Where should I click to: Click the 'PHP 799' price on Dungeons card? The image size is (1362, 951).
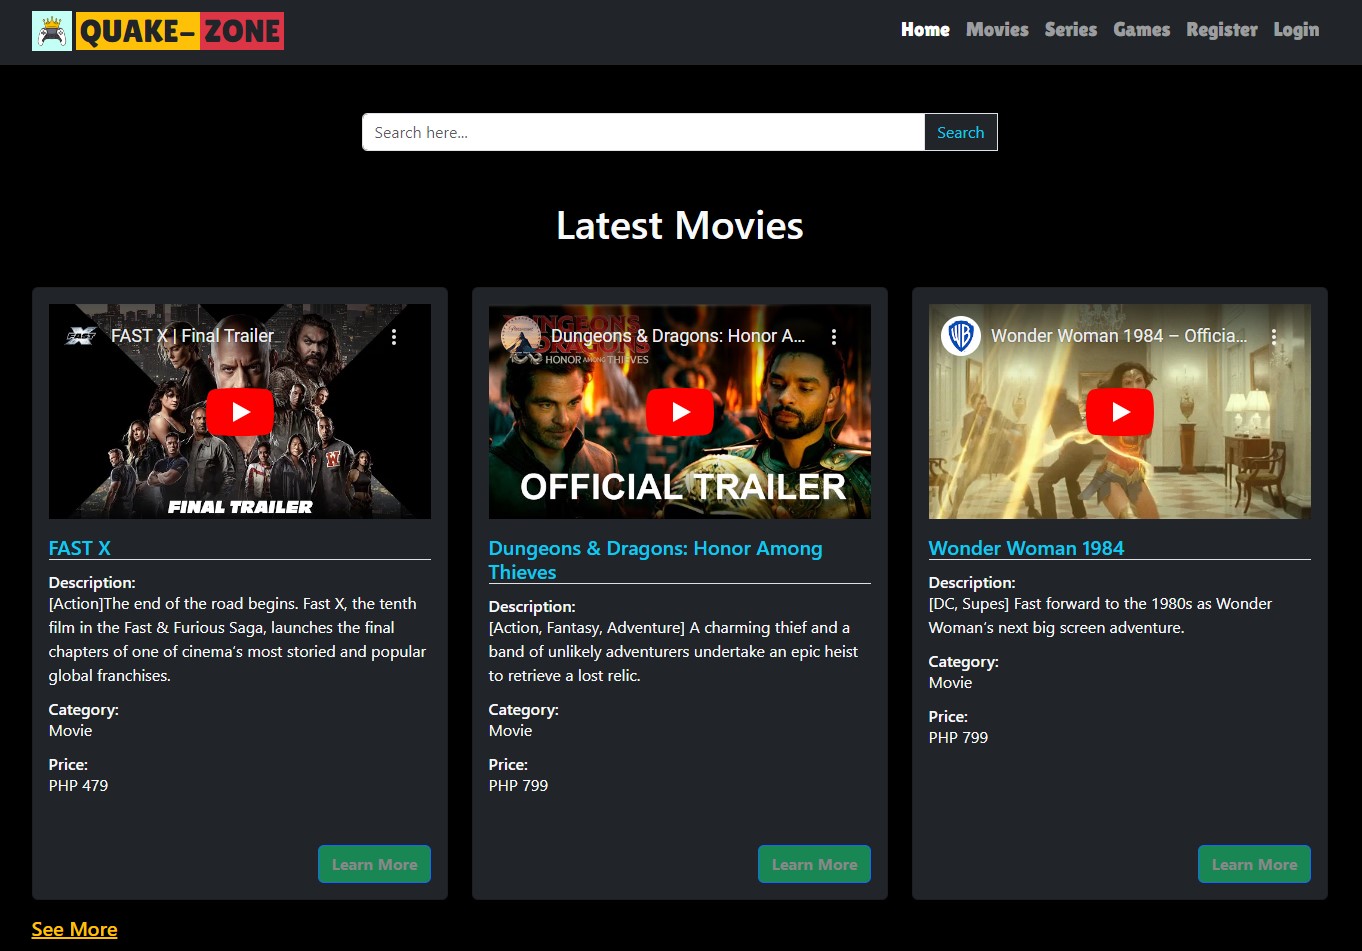pyautogui.click(x=518, y=785)
